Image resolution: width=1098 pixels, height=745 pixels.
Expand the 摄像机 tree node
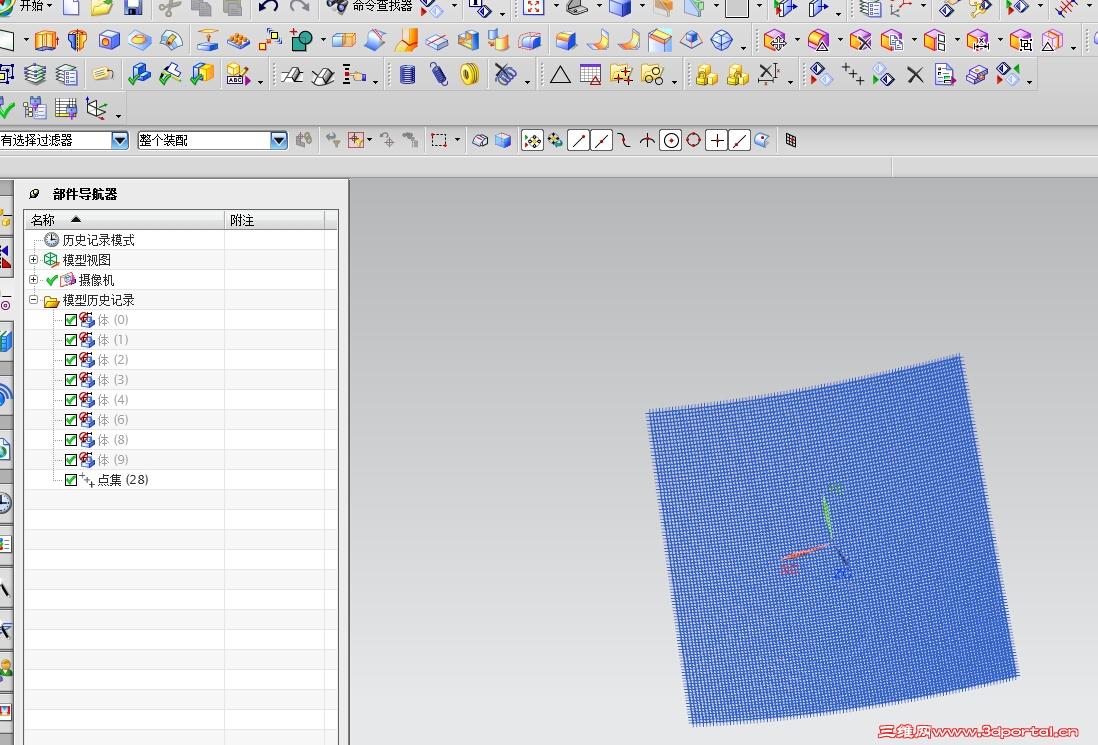click(x=33, y=279)
